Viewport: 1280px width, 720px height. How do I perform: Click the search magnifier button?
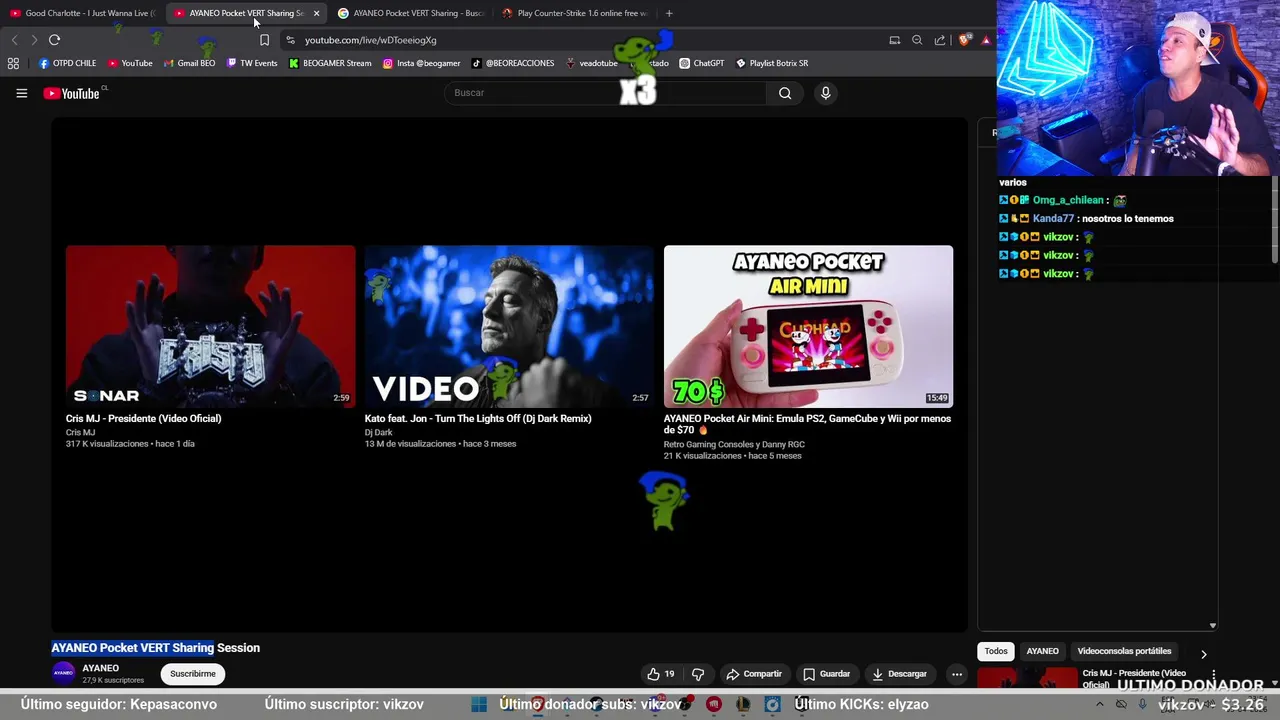coord(785,93)
